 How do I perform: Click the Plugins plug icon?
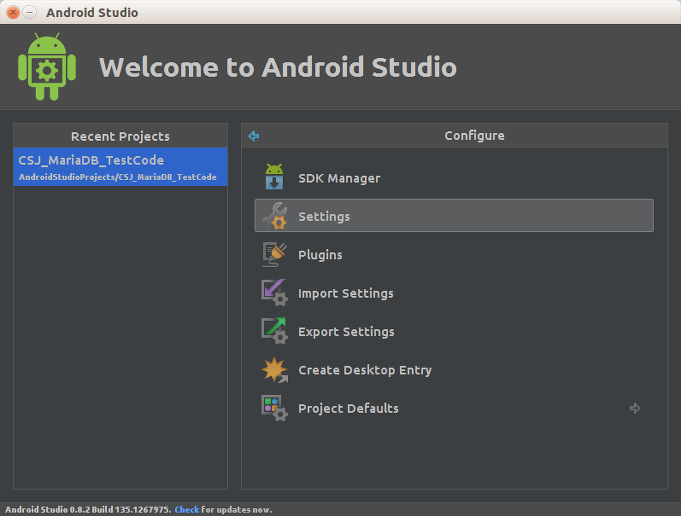274,254
